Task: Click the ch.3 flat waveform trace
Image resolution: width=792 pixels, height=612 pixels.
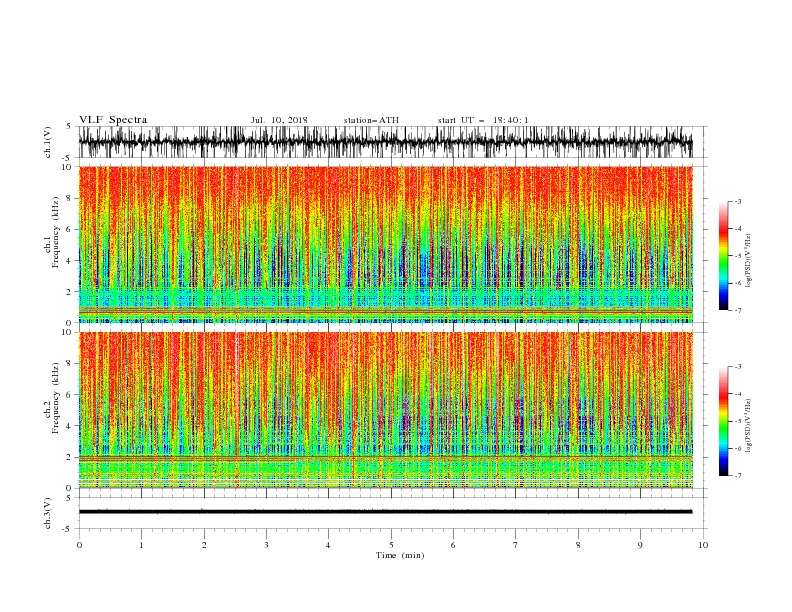Action: coord(385,512)
